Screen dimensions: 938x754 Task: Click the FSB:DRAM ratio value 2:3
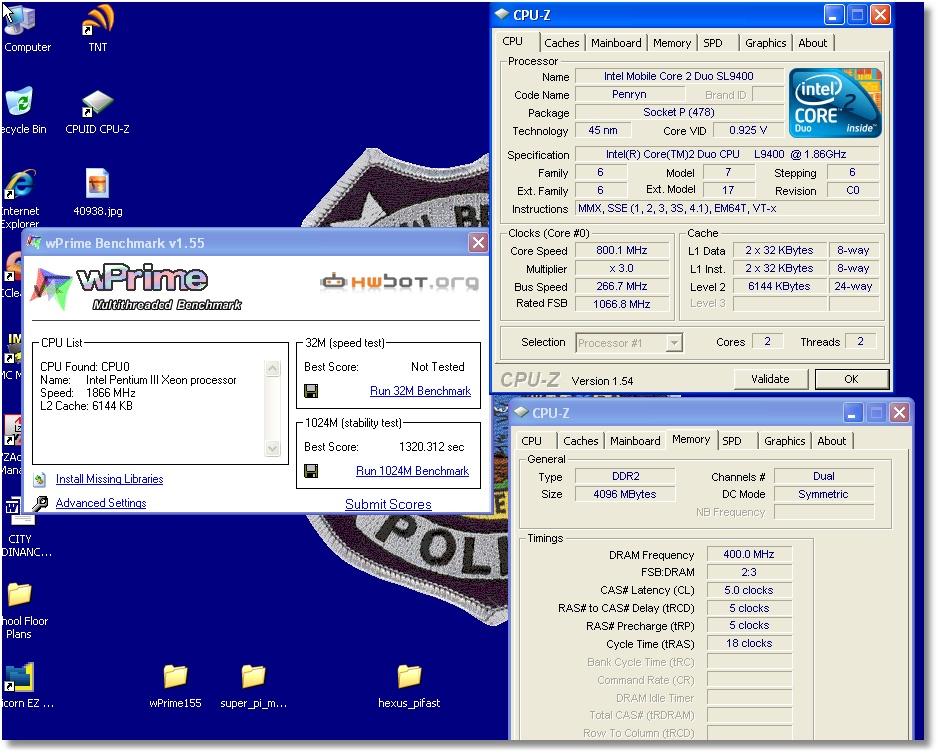point(749,573)
